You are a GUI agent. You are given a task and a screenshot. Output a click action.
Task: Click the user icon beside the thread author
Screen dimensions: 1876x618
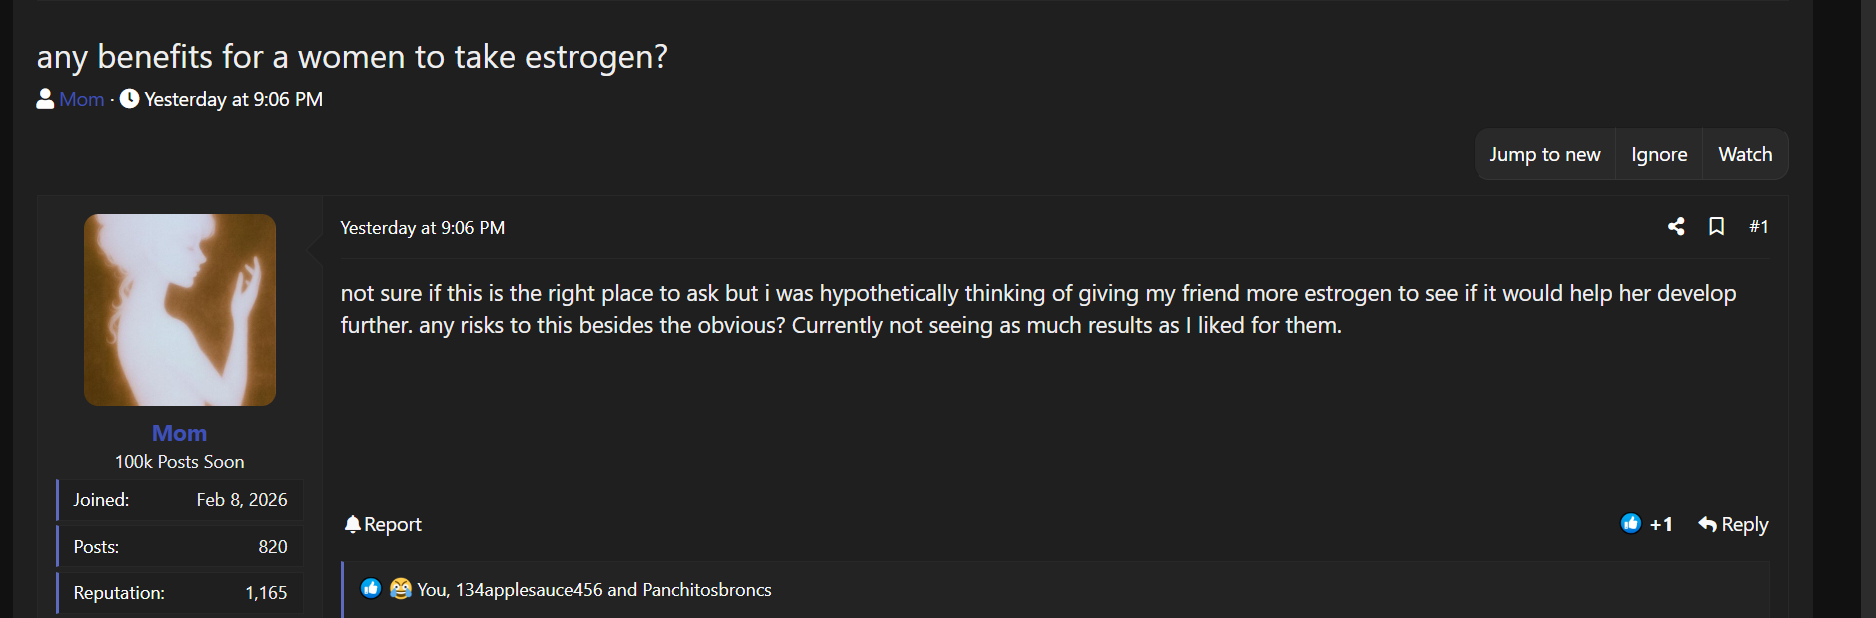tap(45, 99)
